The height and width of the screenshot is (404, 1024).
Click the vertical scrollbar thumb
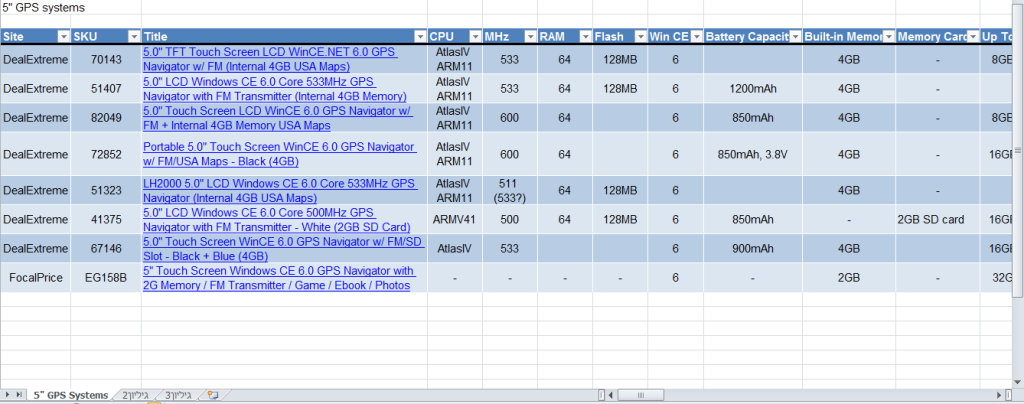pyautogui.click(x=1017, y=151)
